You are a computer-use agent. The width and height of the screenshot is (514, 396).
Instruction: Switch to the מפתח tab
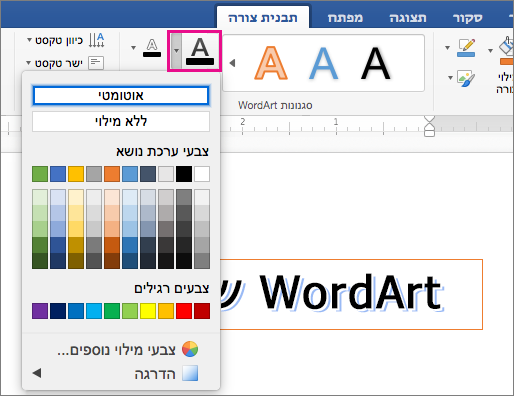(x=345, y=18)
